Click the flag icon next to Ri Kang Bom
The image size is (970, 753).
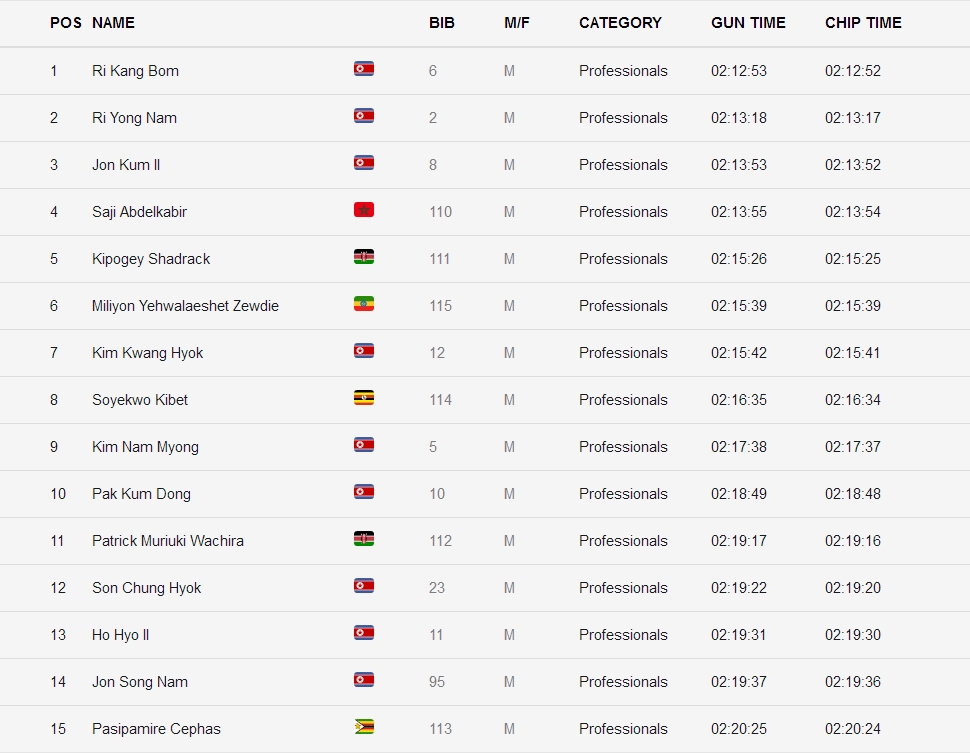pos(364,69)
